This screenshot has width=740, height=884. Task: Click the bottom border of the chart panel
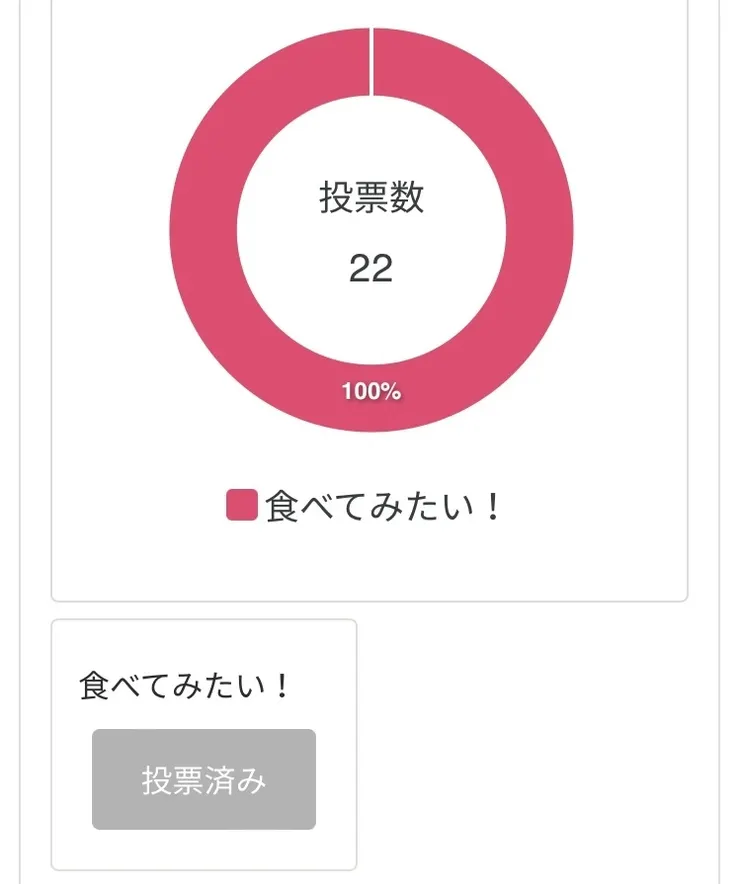[370, 601]
